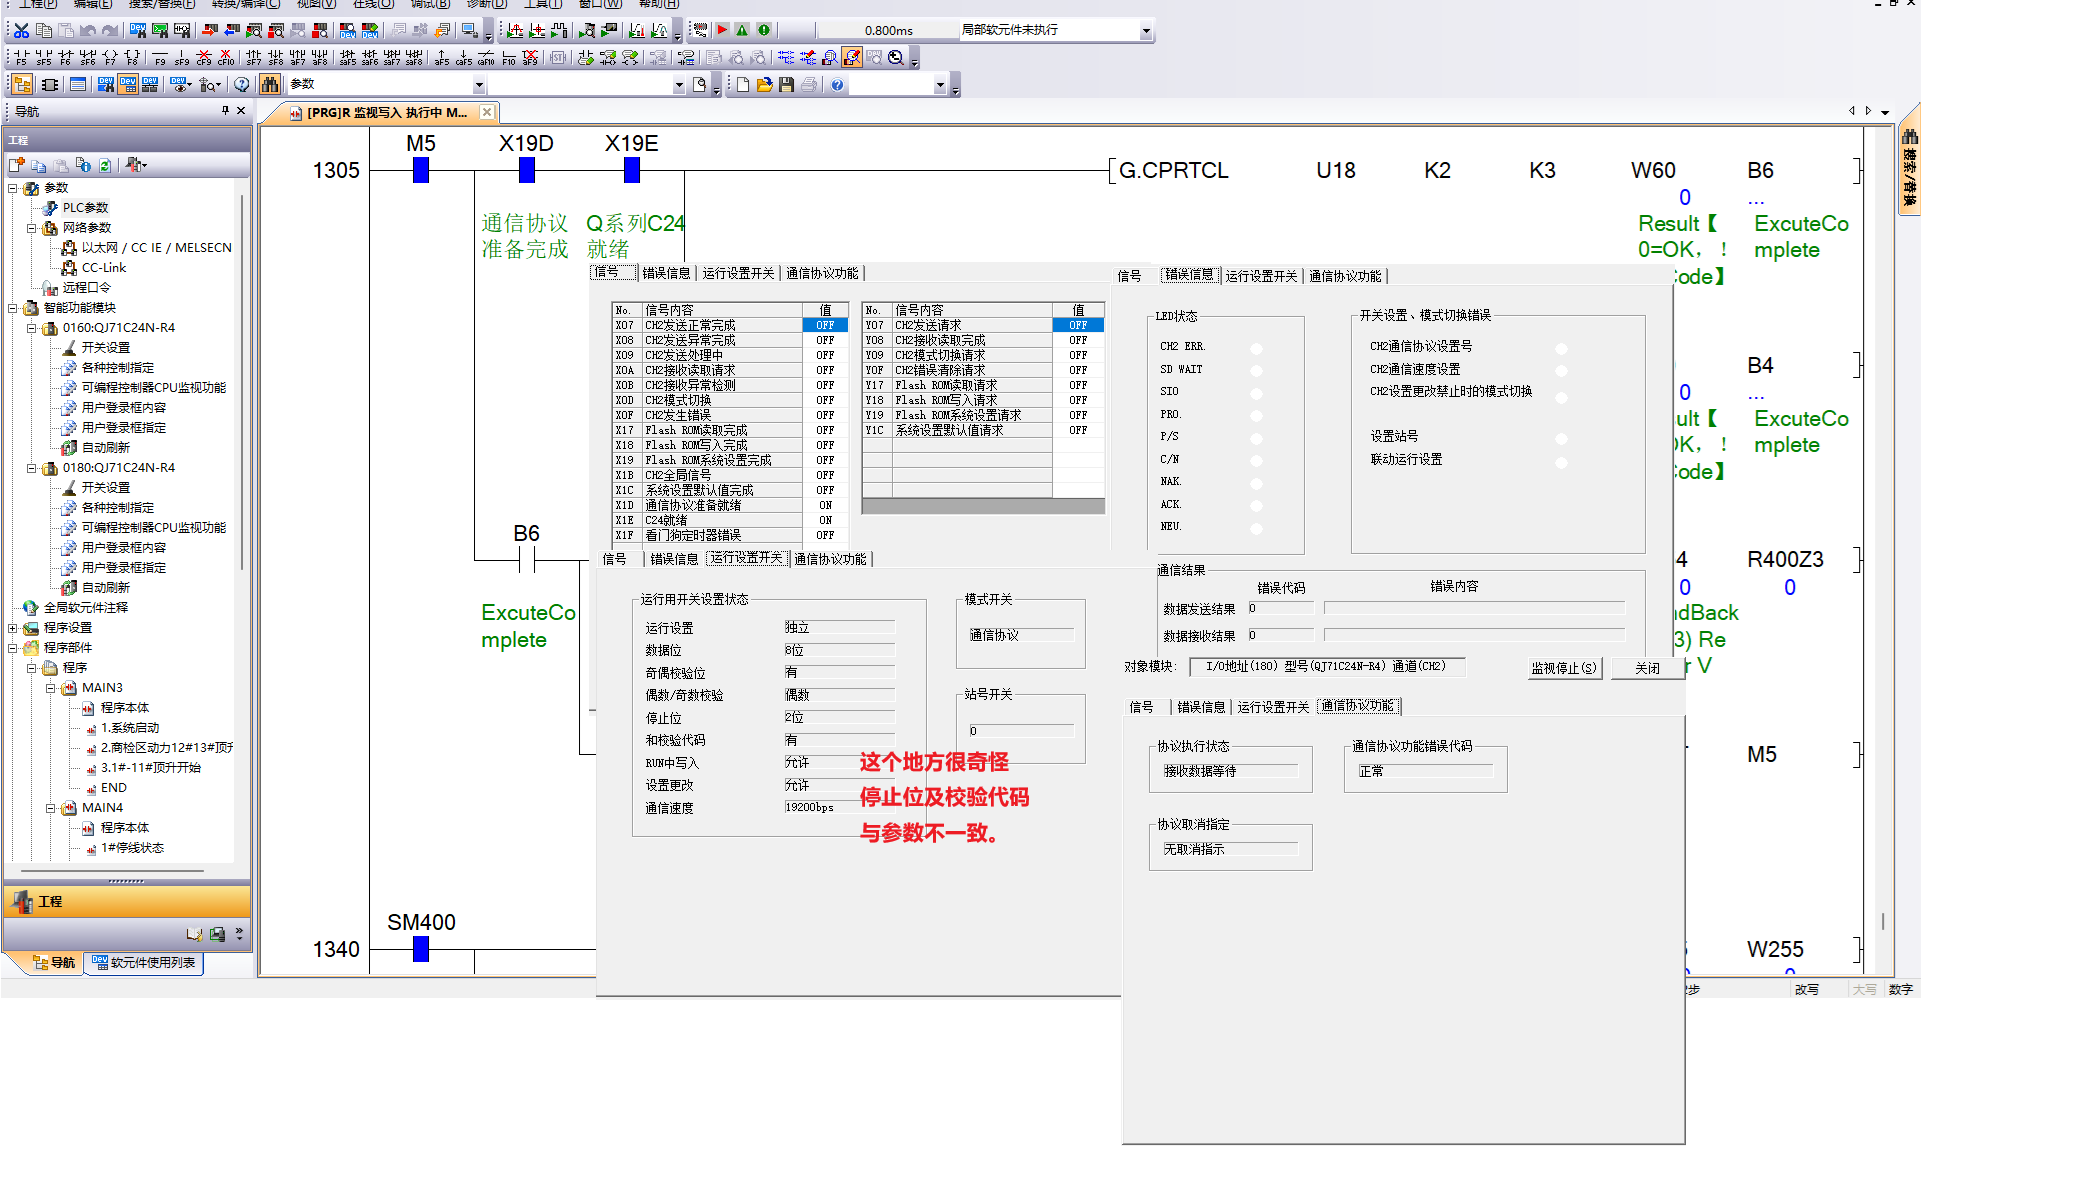The image size is (2074, 1204).
Task: Collapse the 智能功能模块 tree node
Action: (x=13, y=308)
